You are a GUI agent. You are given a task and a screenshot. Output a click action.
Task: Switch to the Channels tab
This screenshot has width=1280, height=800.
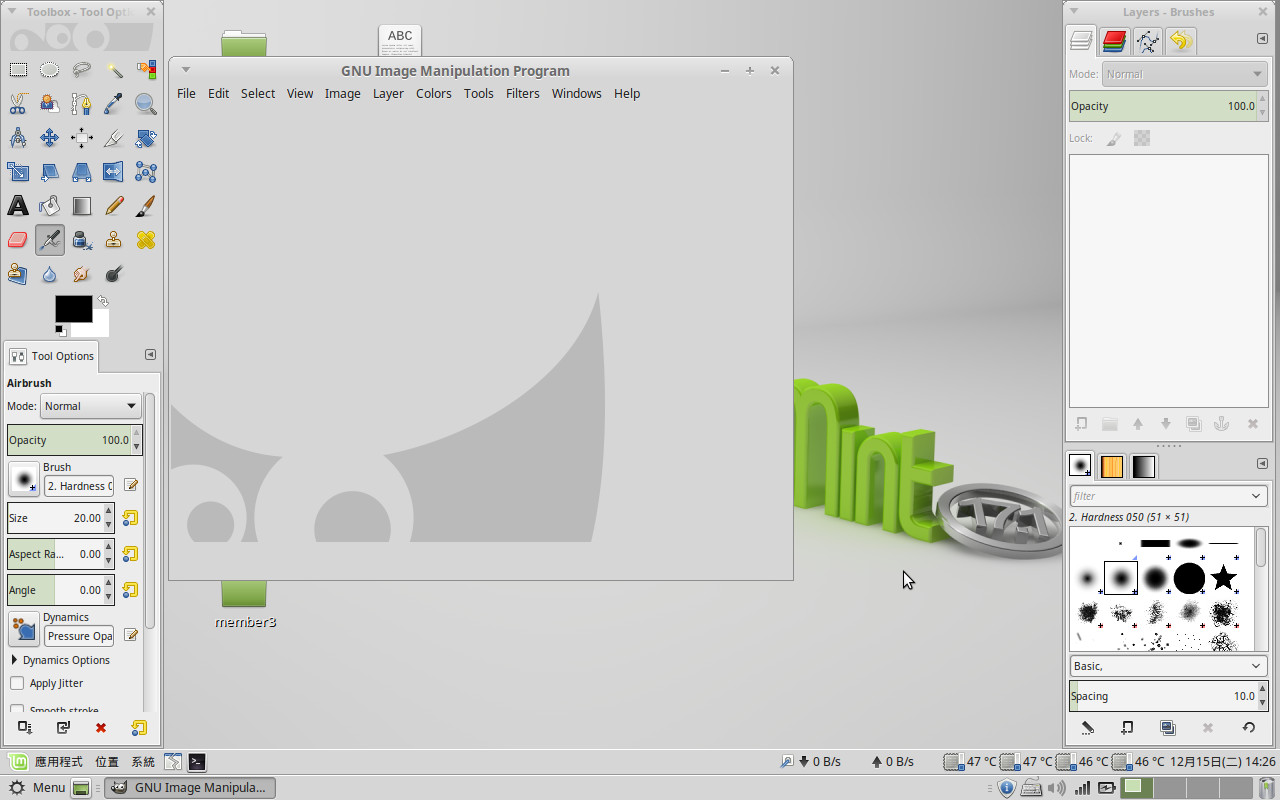1114,41
